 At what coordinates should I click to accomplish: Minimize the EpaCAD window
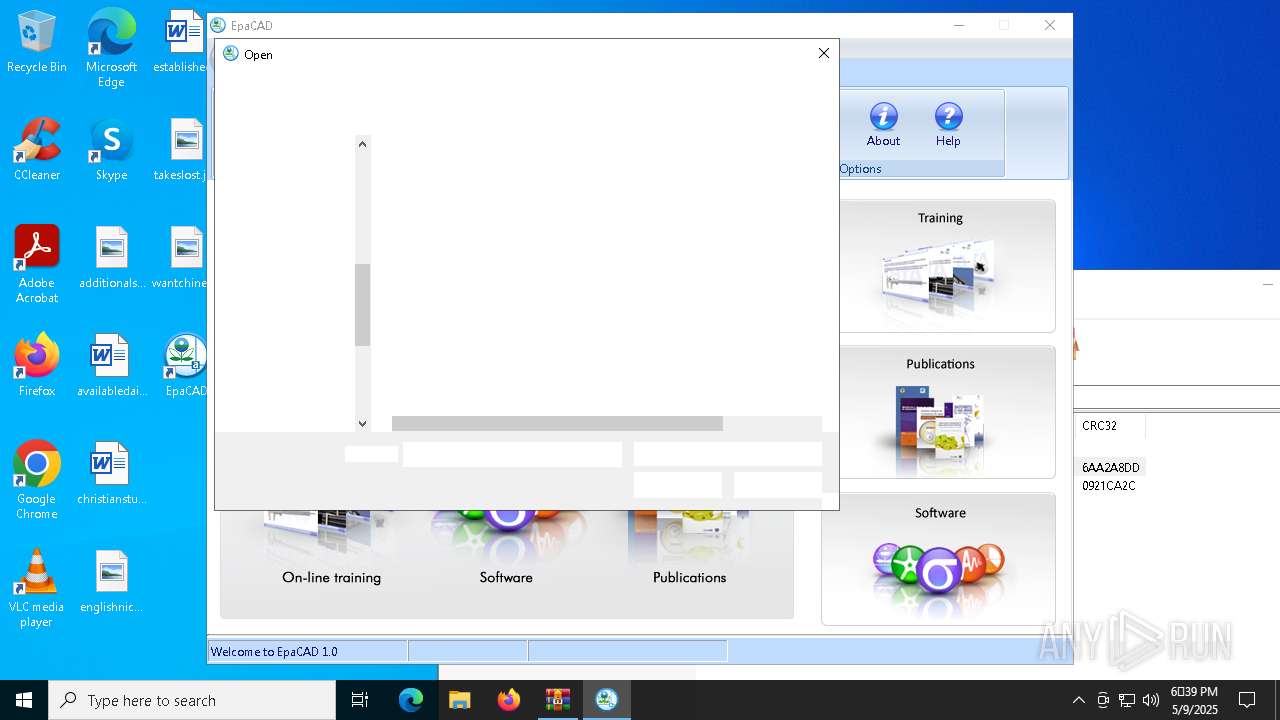tap(959, 25)
